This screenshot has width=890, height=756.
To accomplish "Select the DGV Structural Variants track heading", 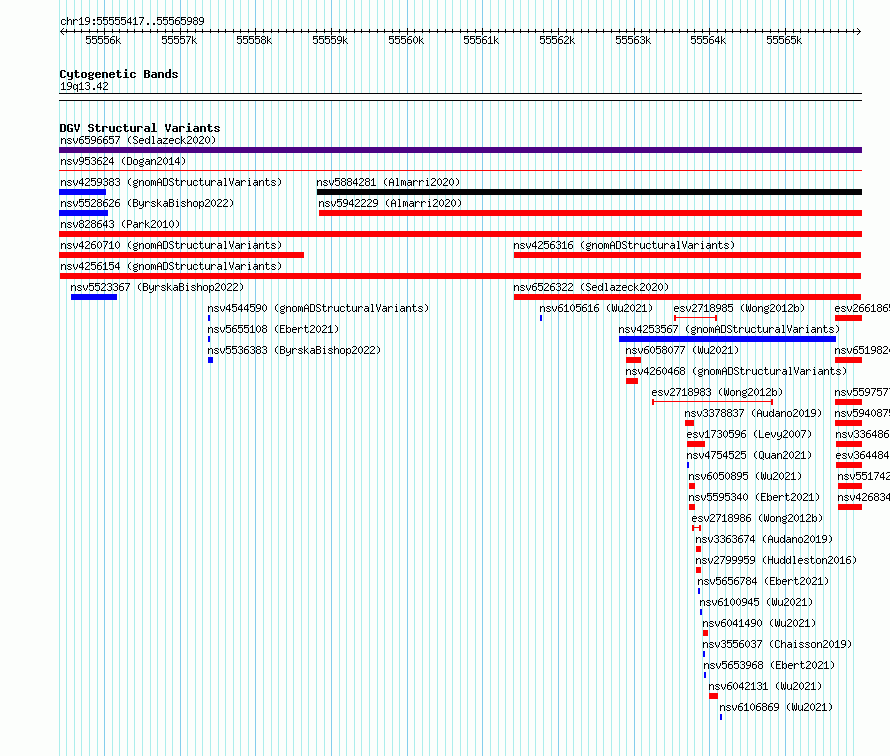I will coord(140,128).
